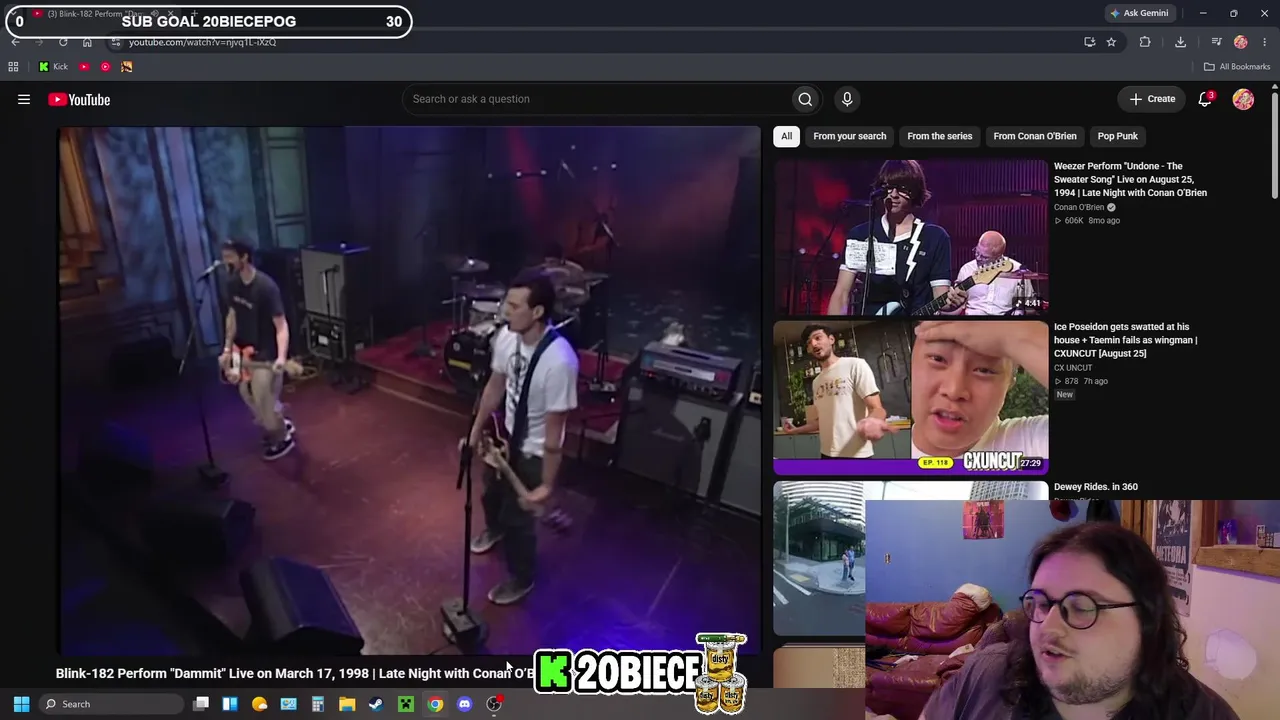Screen dimensions: 1280x720
Task: Click the Chrome address bar URL
Action: (x=202, y=42)
